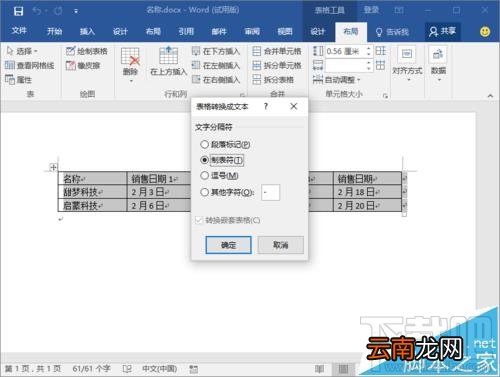Screen dimensions: 500x377
Task: Click the cell containing 甜梦科技
Action: (93, 192)
